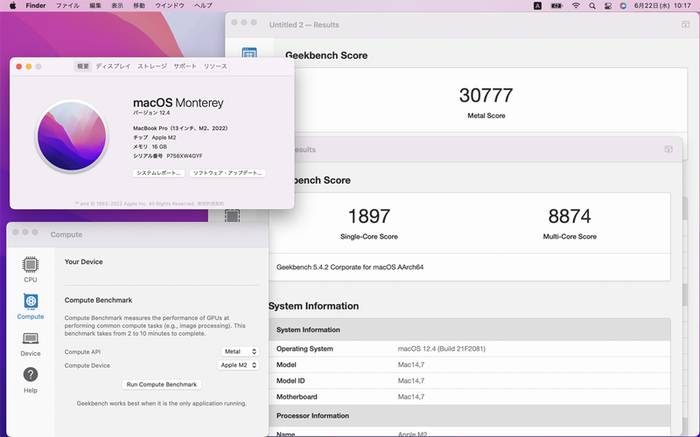Image resolution: width=700 pixels, height=437 pixels.
Task: Click the Model ID row Mac14,7 value
Action: click(x=411, y=381)
